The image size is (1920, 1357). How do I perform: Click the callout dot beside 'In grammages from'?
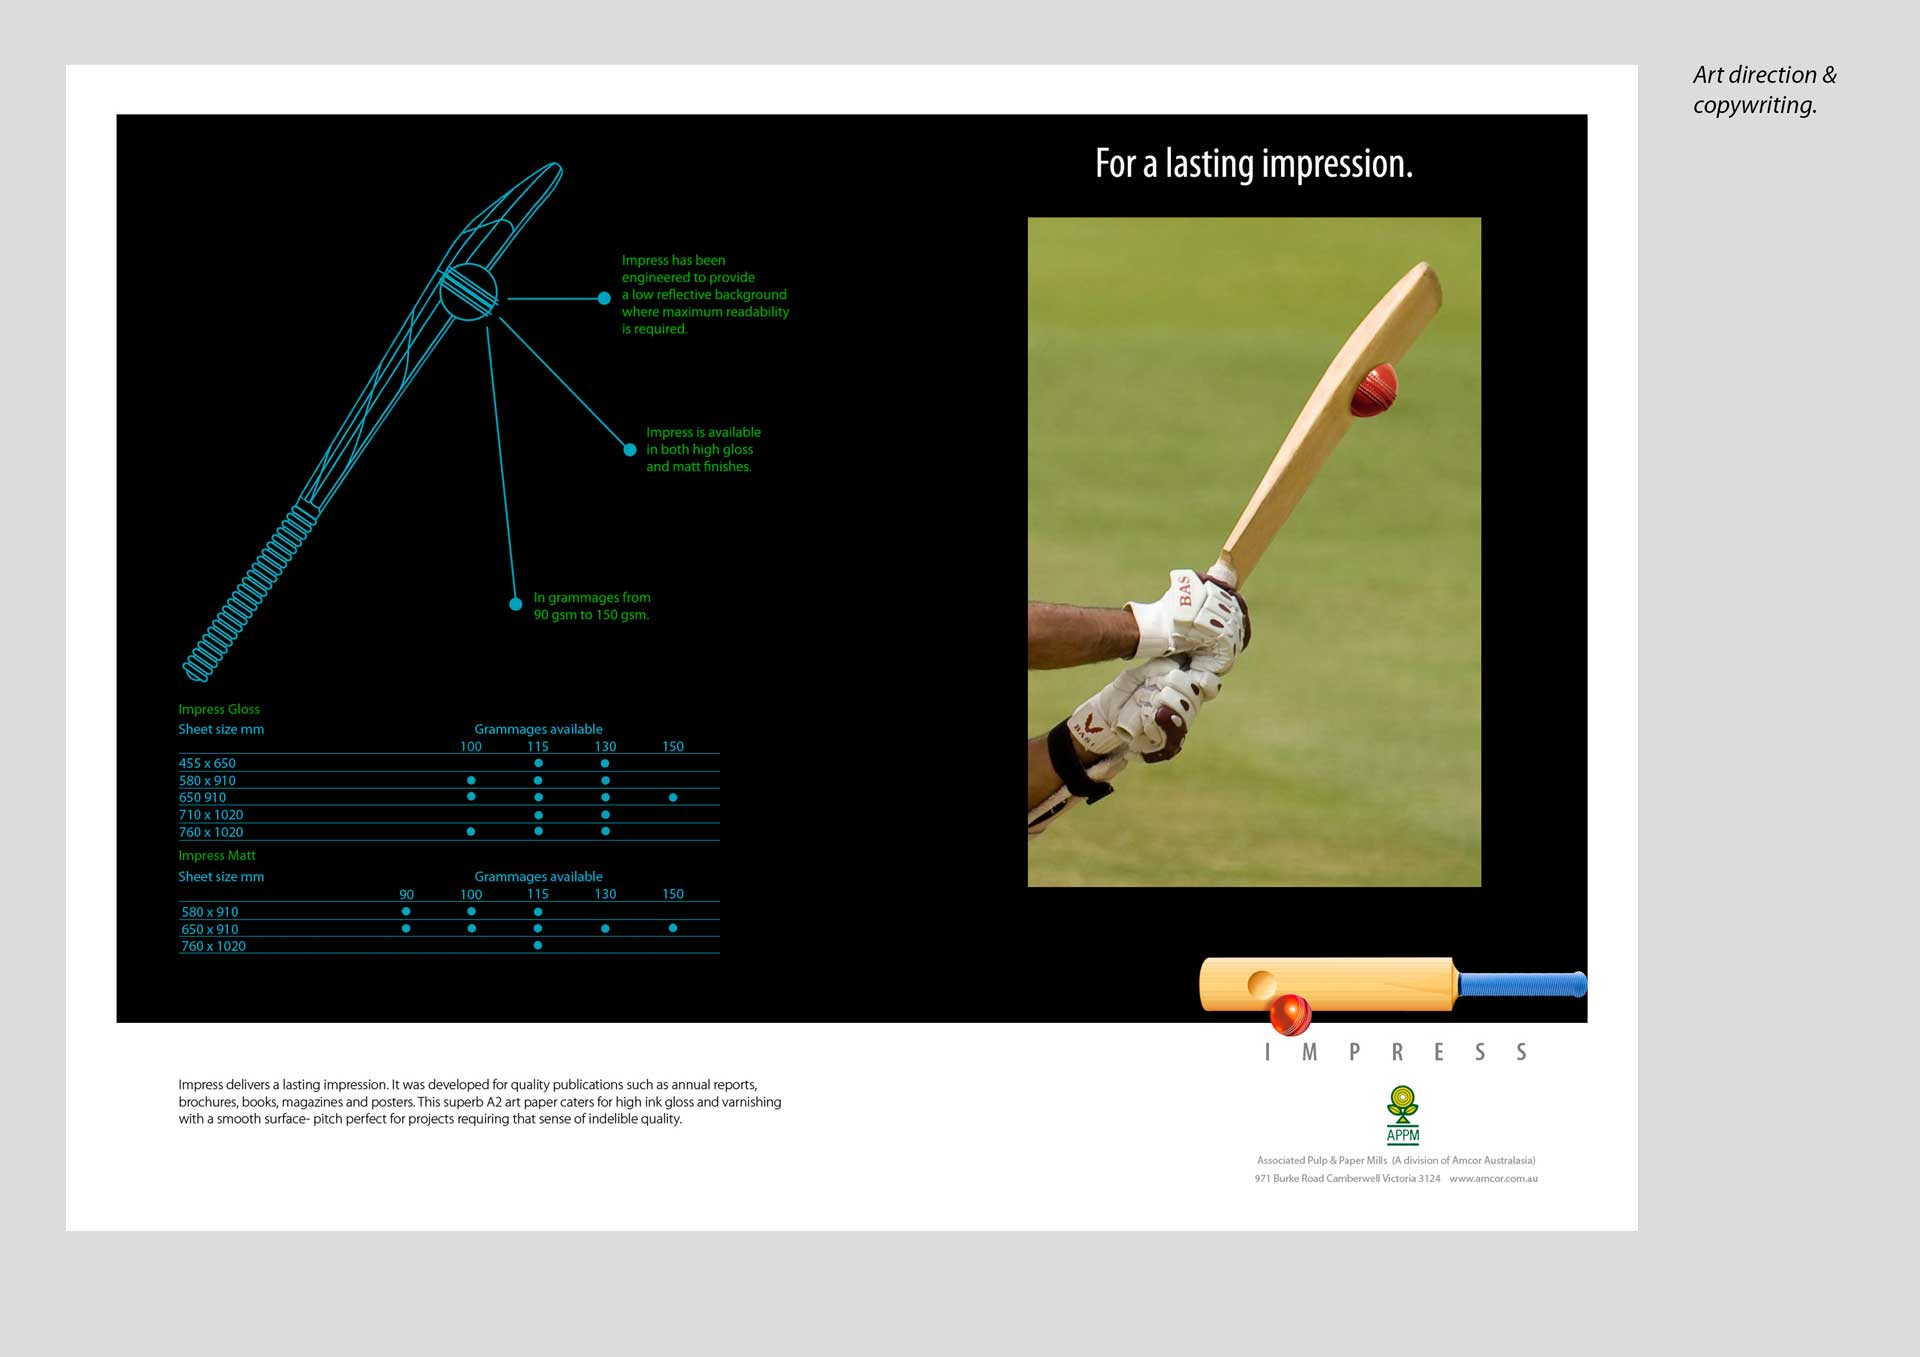(516, 604)
